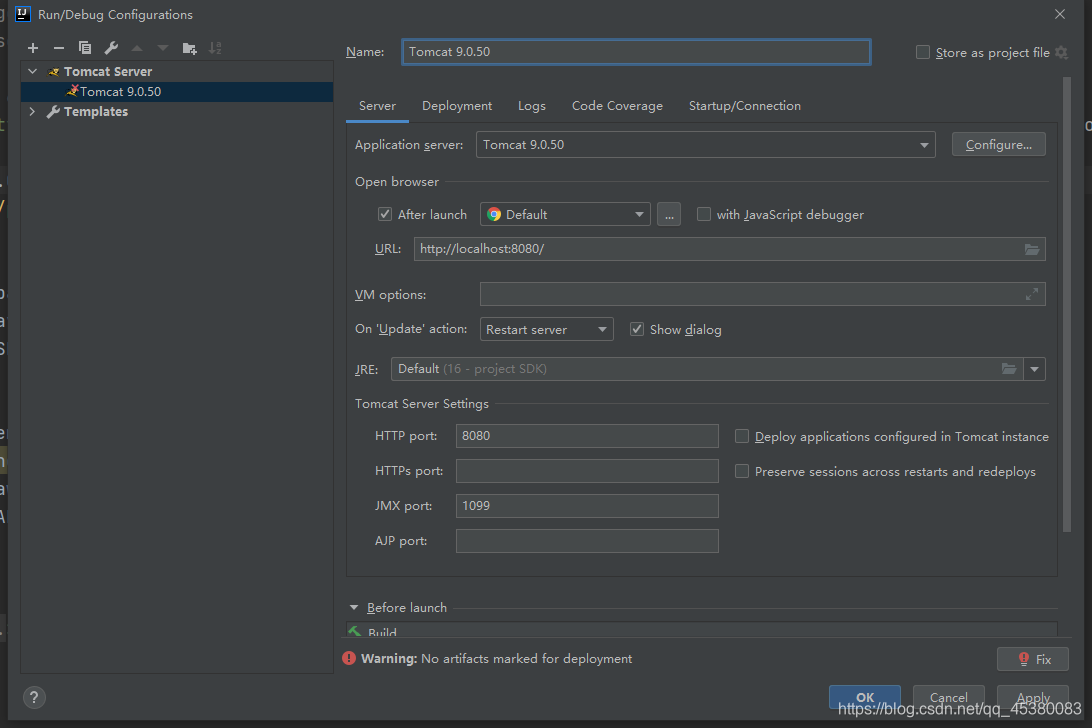Viewport: 1092px width, 728px height.
Task: Enable Deploy applications configured in Tomcat instance
Action: pos(742,436)
